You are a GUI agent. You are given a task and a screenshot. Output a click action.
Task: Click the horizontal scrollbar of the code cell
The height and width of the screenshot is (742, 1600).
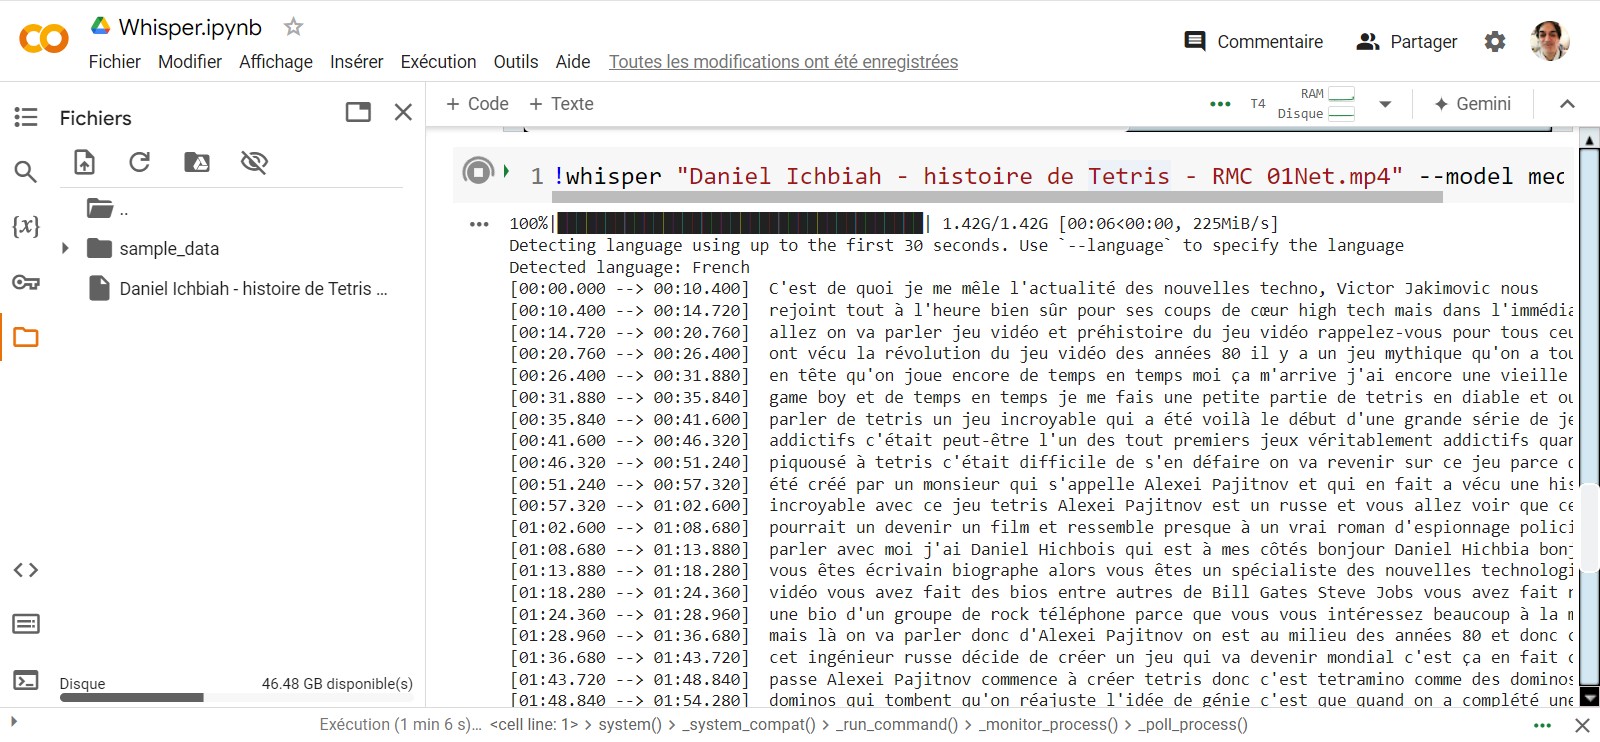(998, 197)
